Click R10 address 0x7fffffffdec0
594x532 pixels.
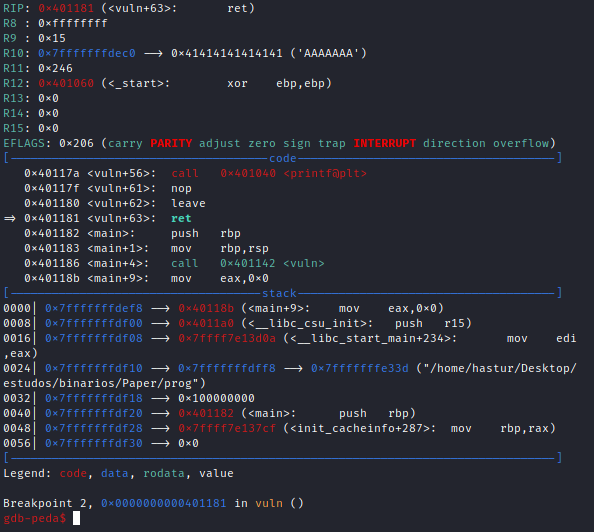(87, 53)
